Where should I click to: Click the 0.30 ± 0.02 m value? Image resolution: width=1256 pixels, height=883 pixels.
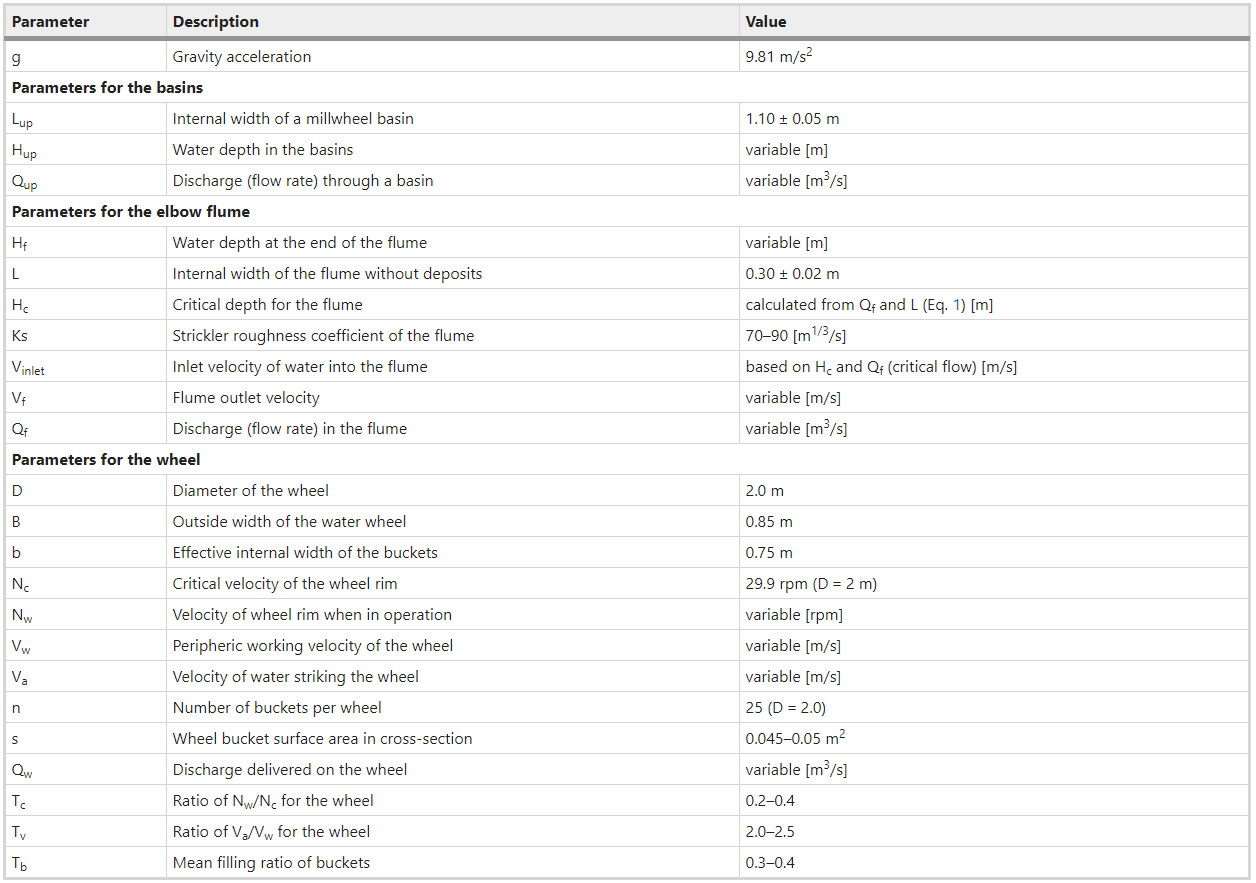coord(792,274)
